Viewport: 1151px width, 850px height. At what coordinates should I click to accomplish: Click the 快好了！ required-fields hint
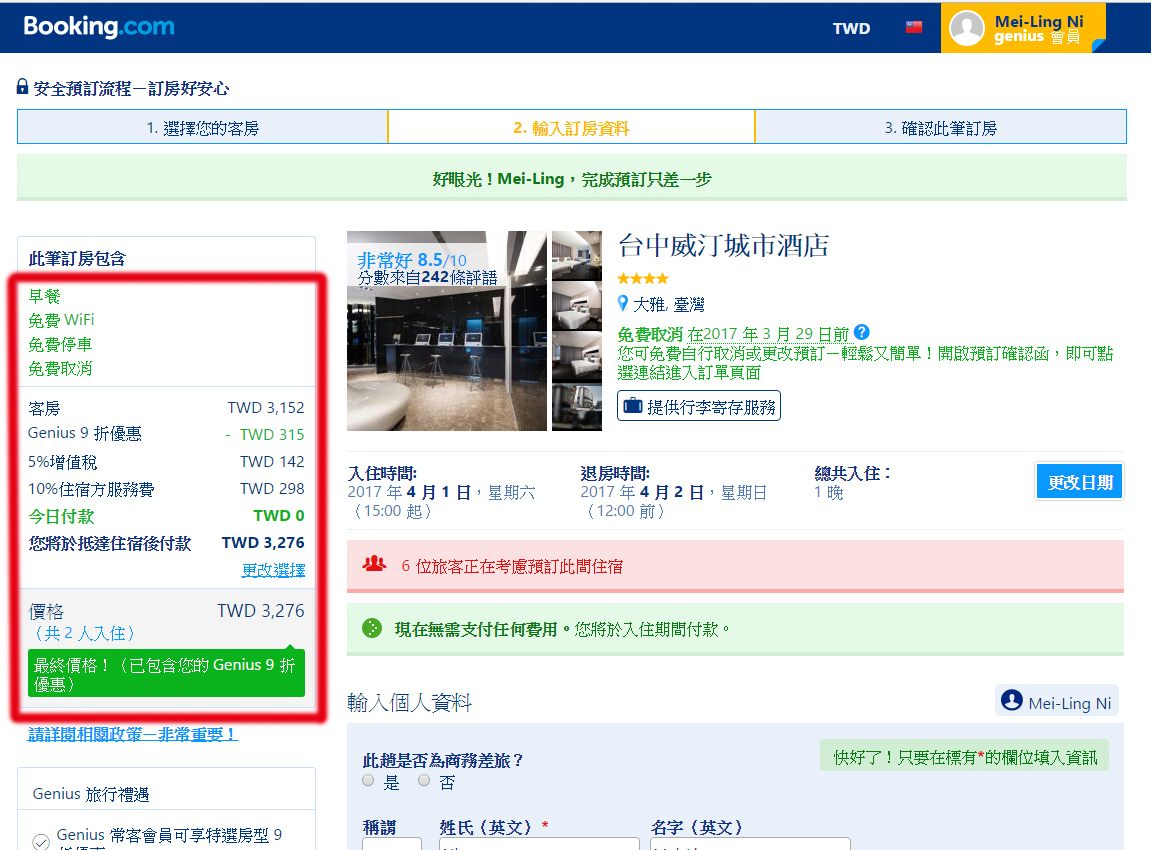coord(965,757)
